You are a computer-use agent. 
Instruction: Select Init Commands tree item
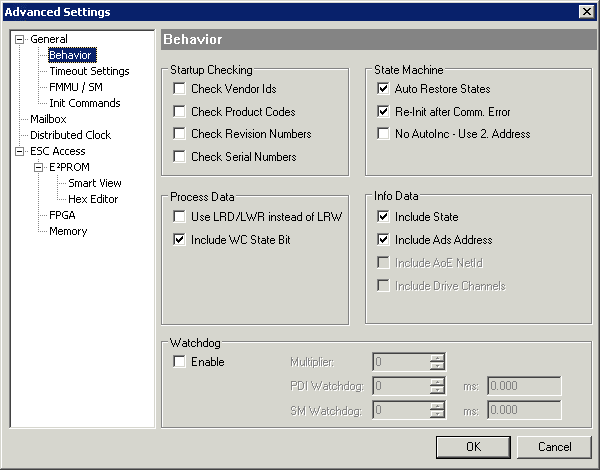click(85, 103)
